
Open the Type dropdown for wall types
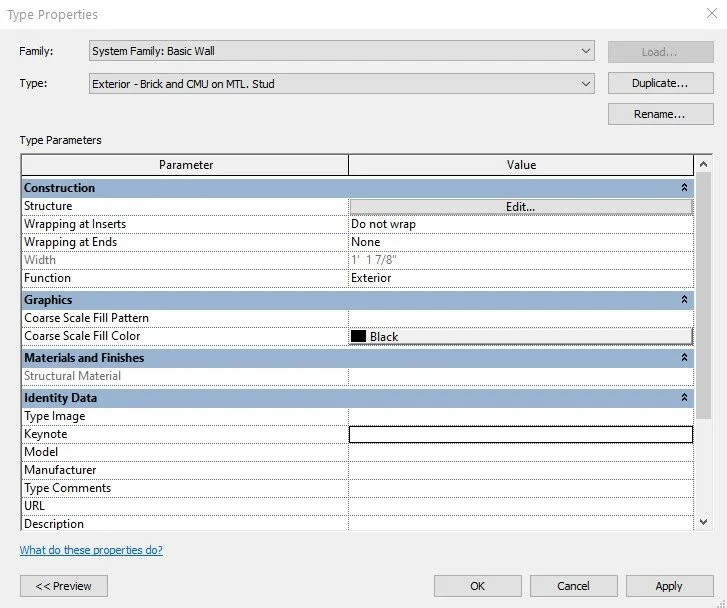pyautogui.click(x=341, y=83)
